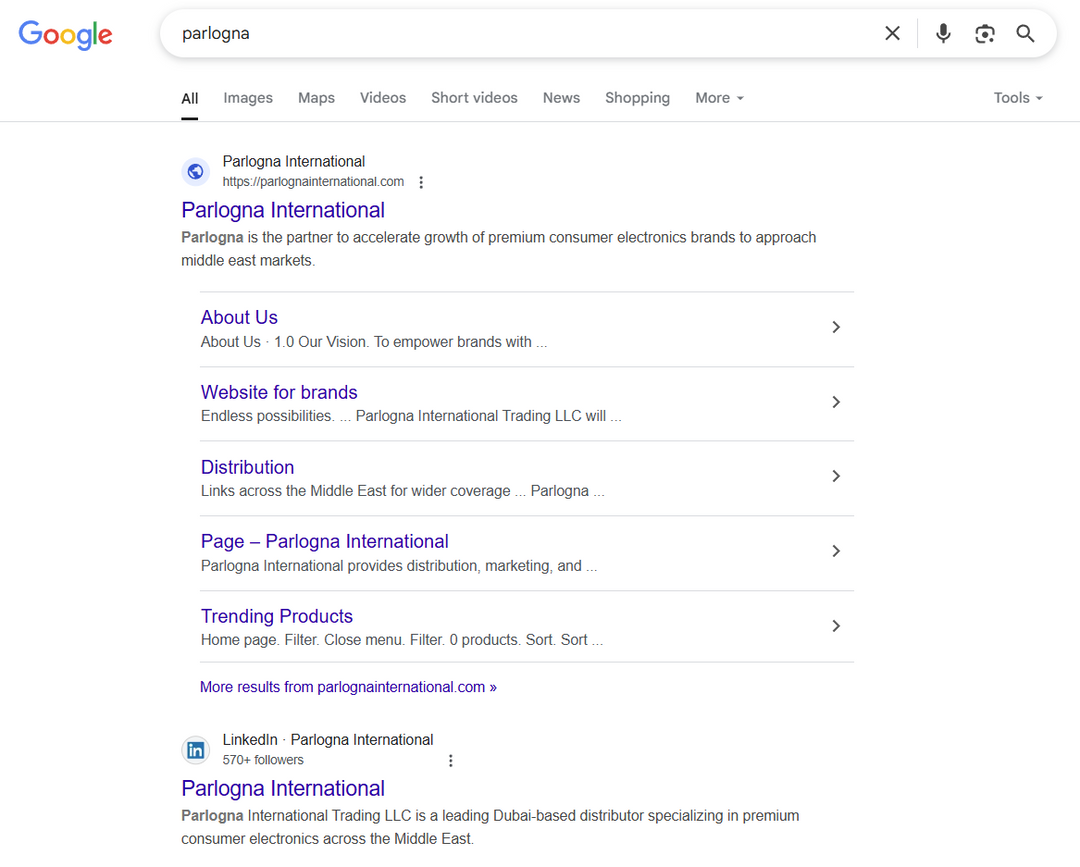This screenshot has width=1080, height=867.
Task: Open the LinkedIn Parlogna International result title
Action: click(282, 788)
